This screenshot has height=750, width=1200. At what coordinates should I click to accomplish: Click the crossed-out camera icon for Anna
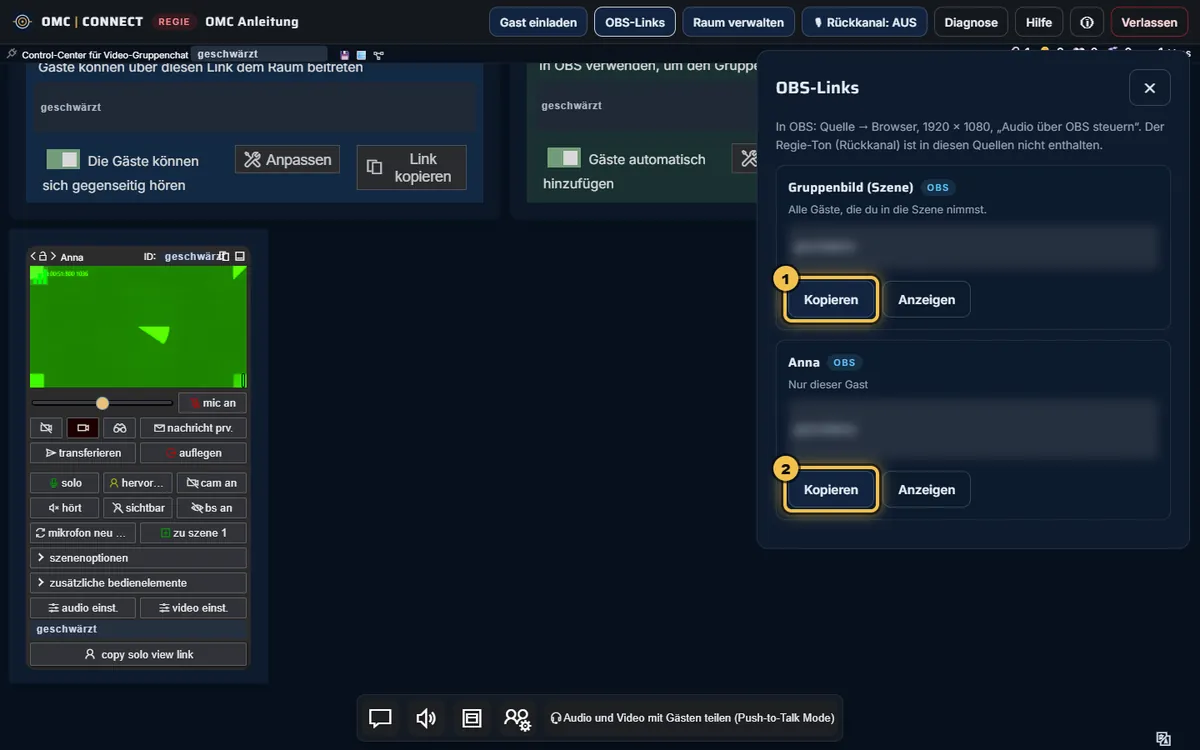coord(46,428)
